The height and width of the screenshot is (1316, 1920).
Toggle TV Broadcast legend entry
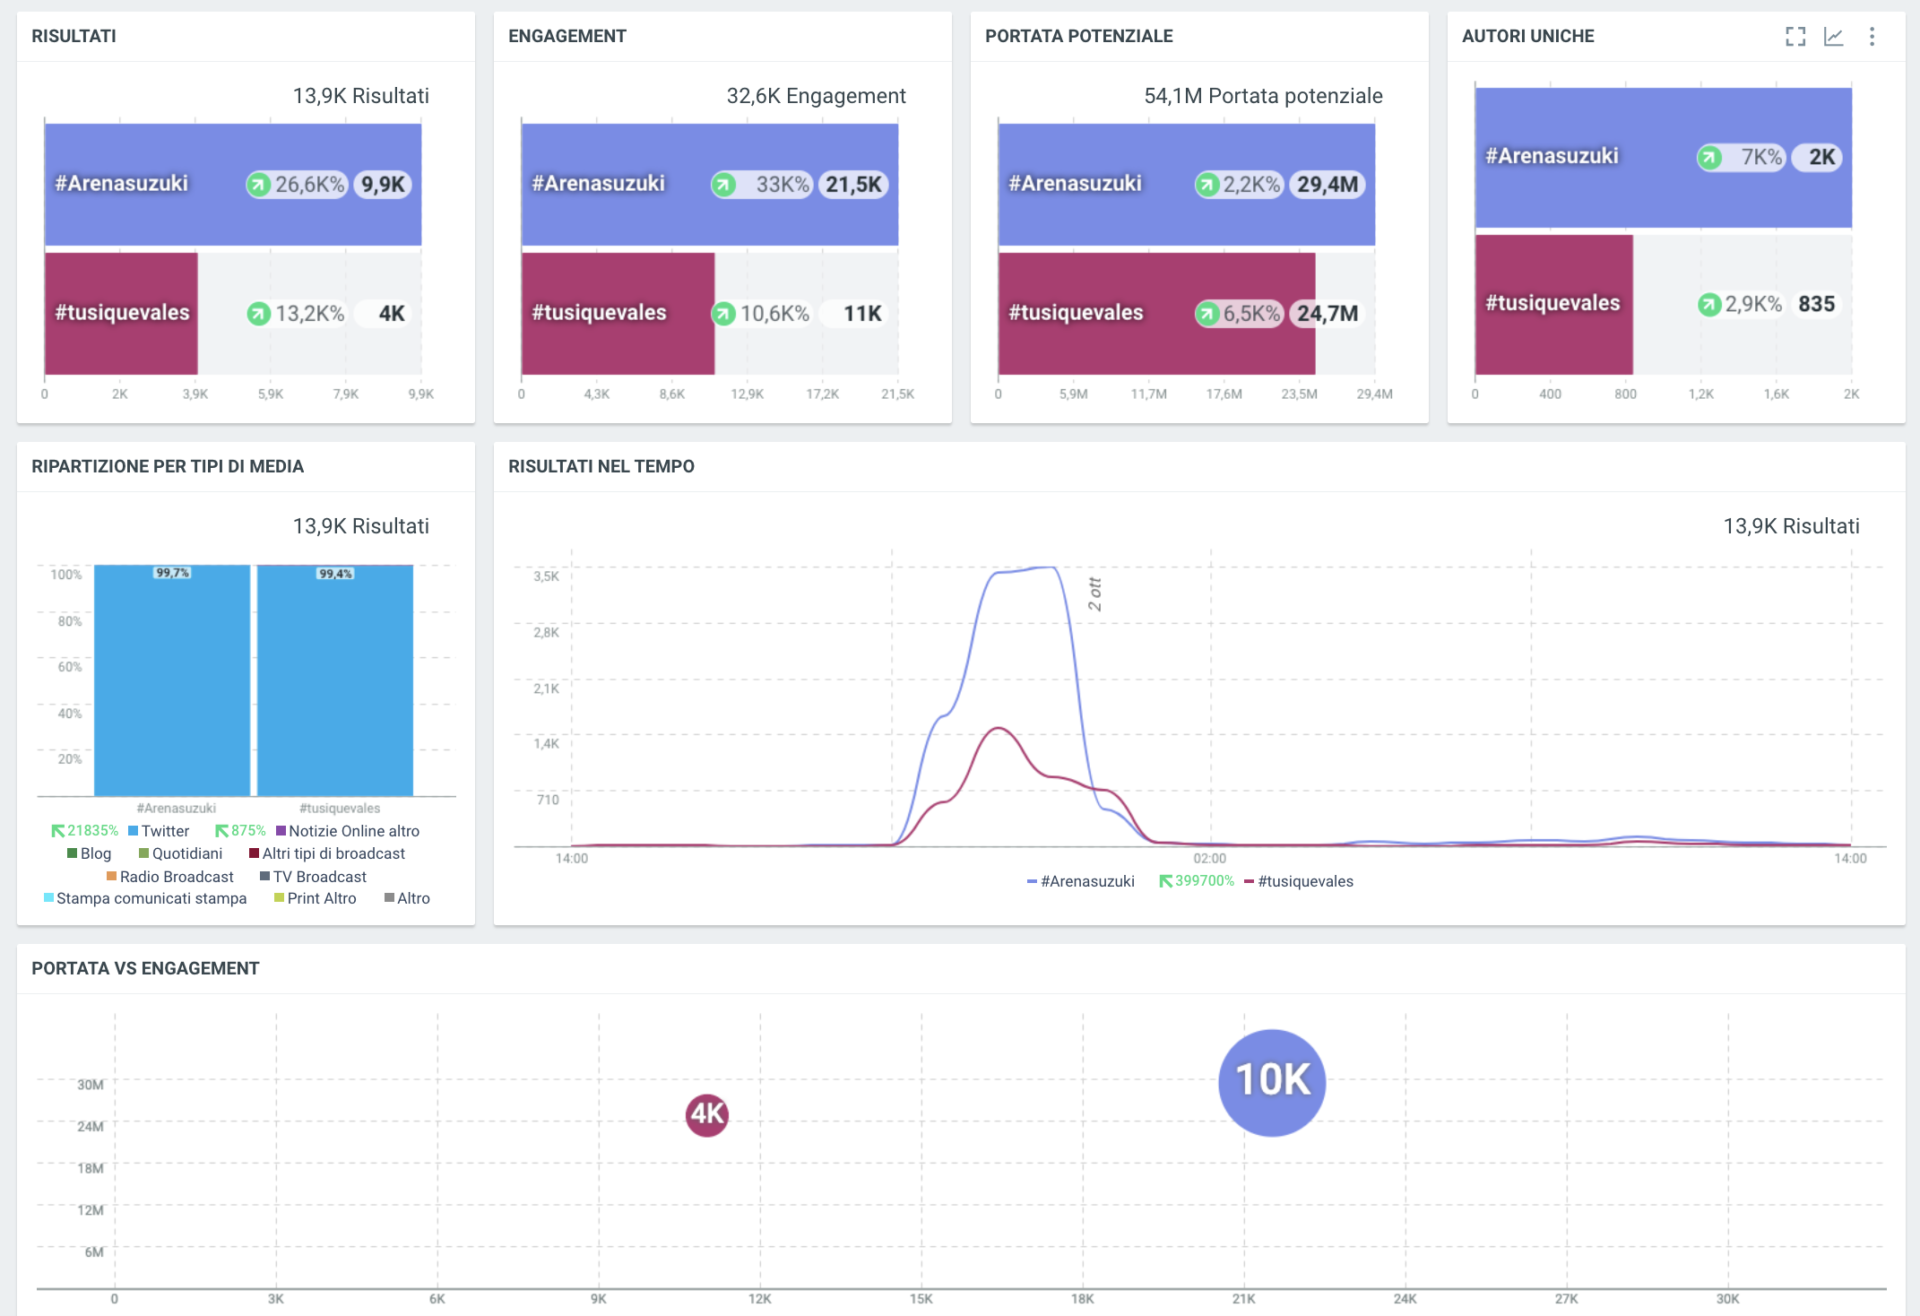point(313,877)
